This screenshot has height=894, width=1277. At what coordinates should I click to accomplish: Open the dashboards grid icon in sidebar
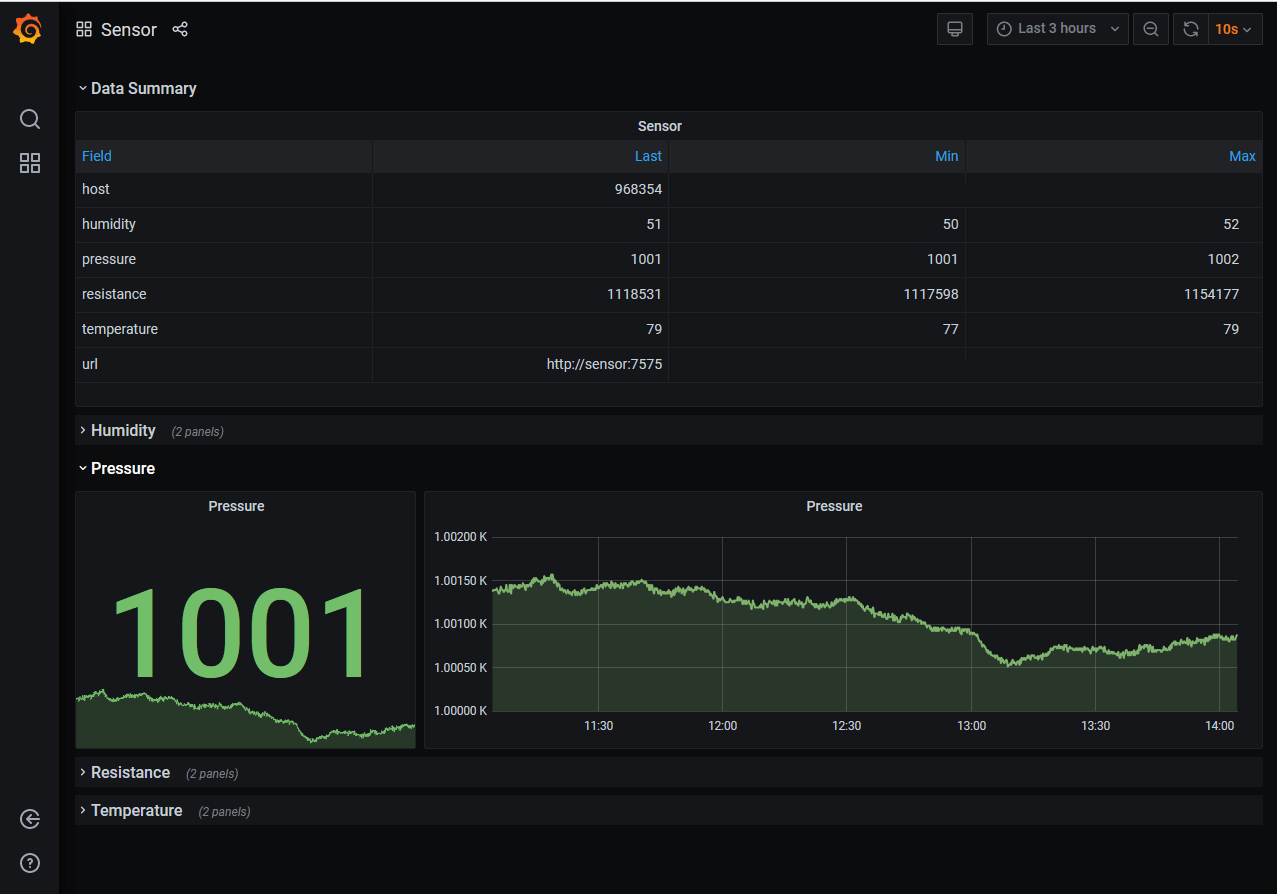[x=30, y=164]
